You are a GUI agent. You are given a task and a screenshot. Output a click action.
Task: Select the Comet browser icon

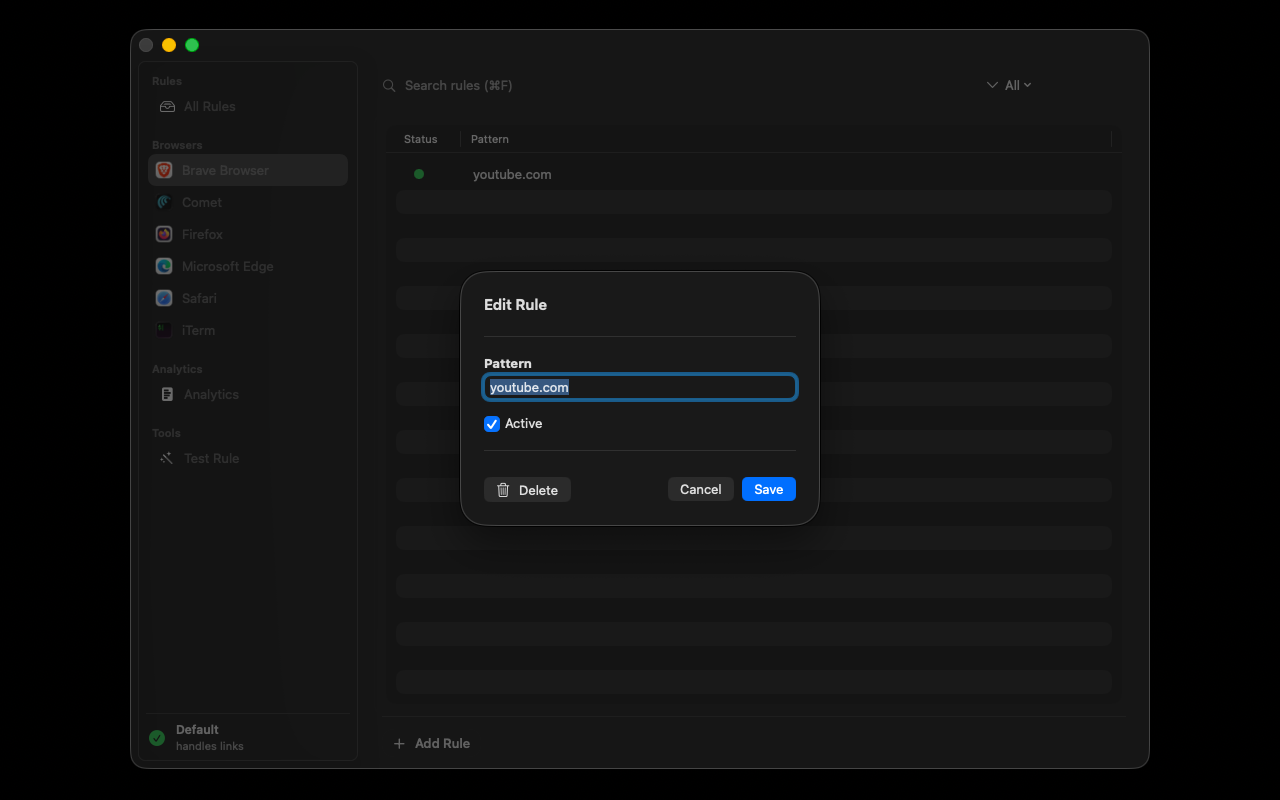coord(164,202)
